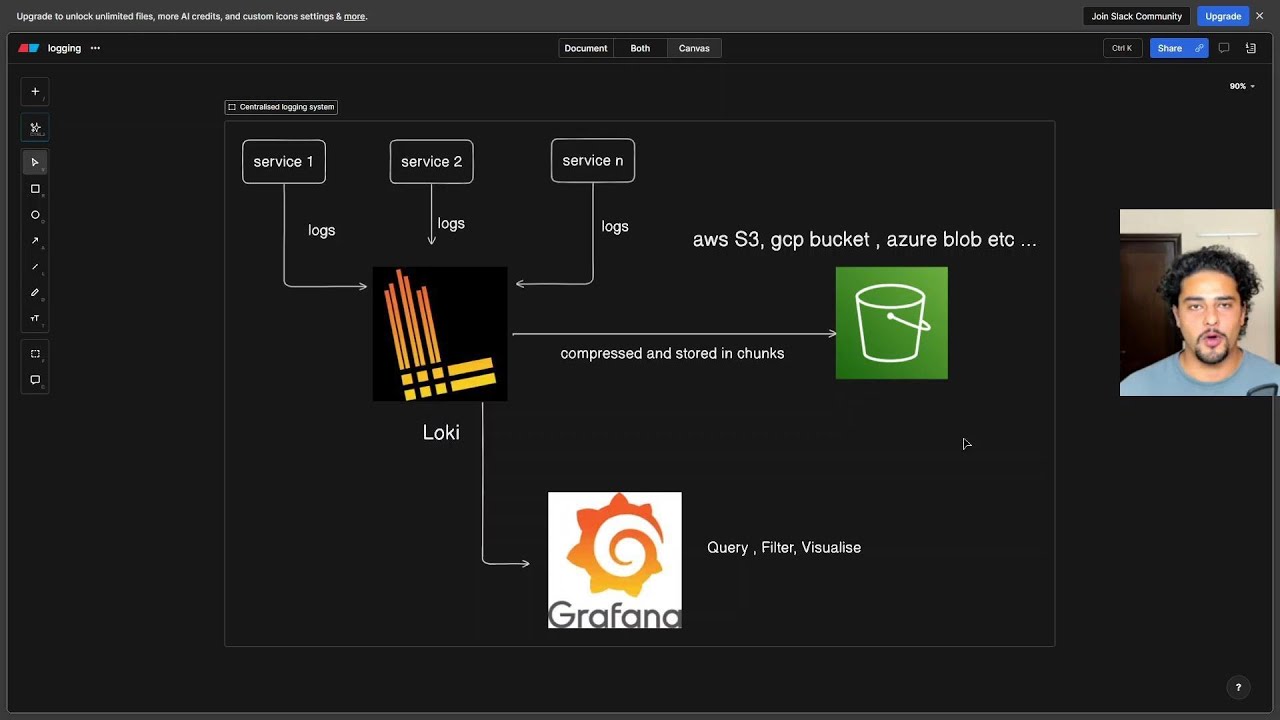
Task: Click the 'logs' label under service 1
Action: click(x=322, y=231)
